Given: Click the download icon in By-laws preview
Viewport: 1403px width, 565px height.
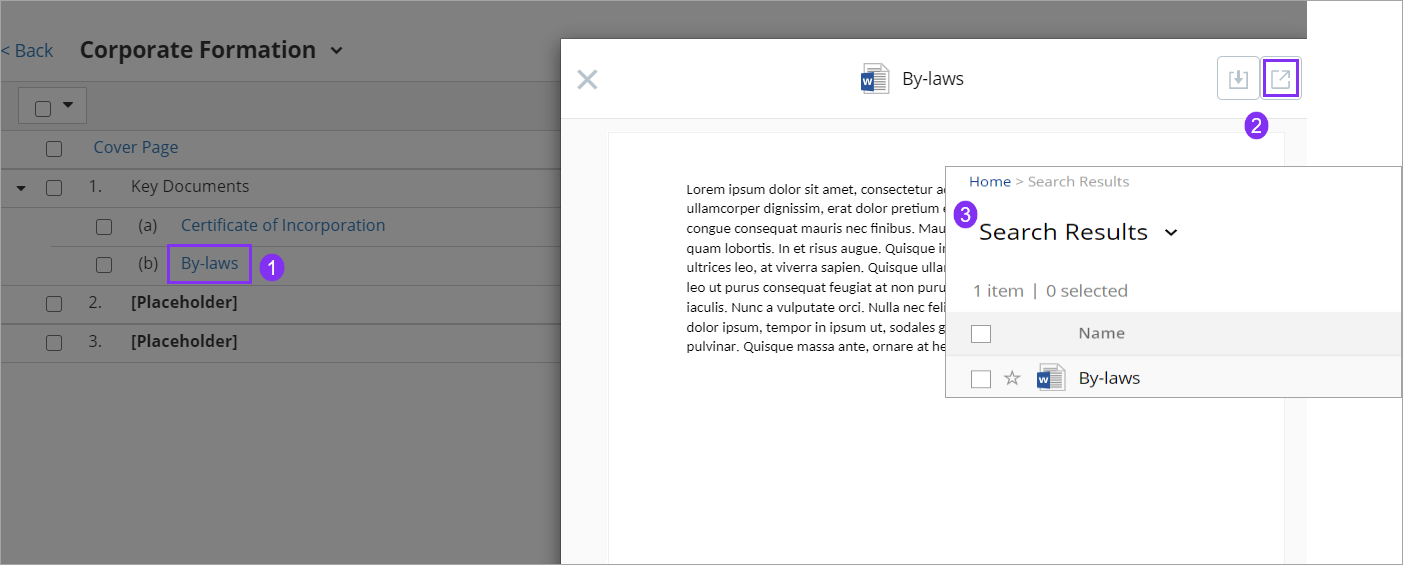Looking at the screenshot, I should [1238, 79].
